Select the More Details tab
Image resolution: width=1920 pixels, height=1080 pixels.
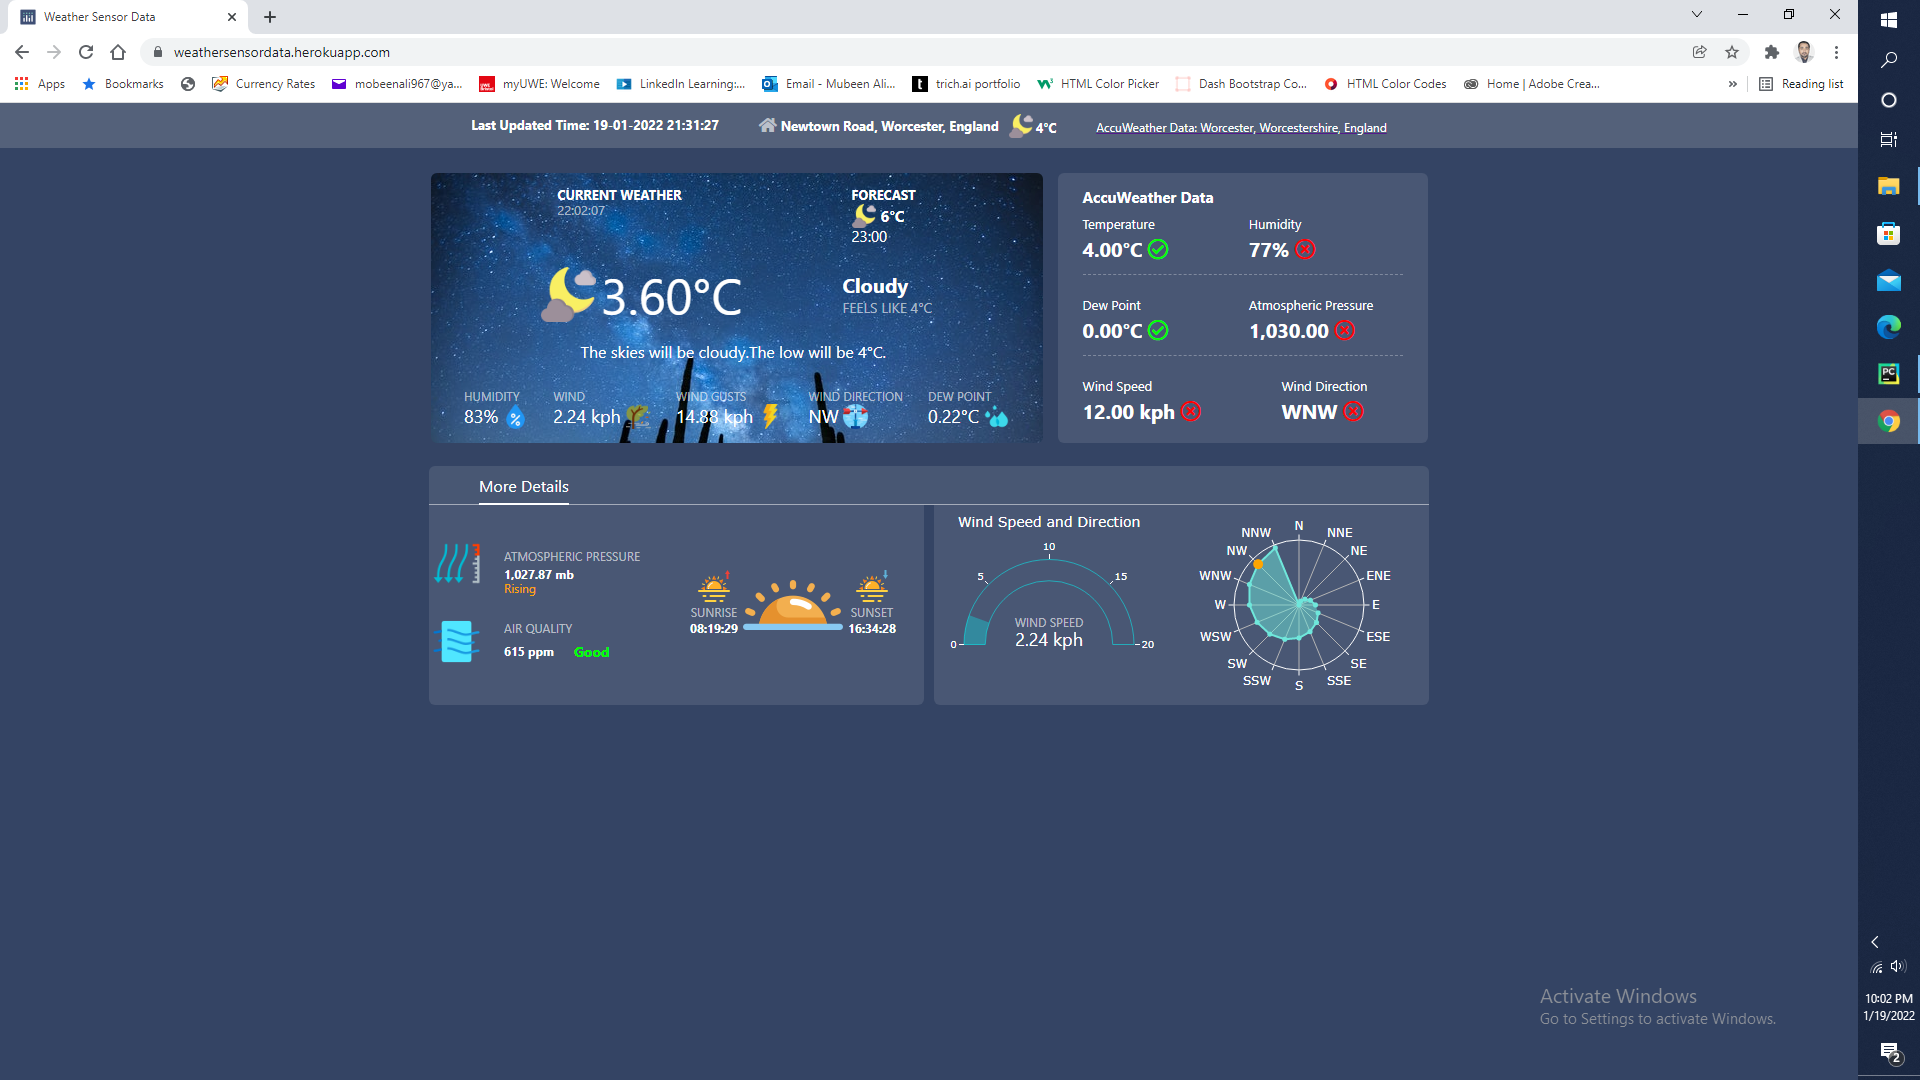[523, 487]
